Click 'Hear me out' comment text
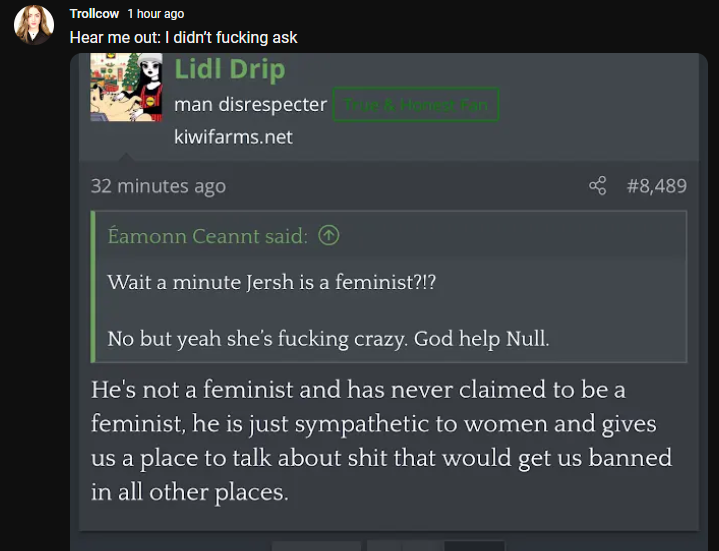Screen dimensions: 719x551 tap(115, 38)
